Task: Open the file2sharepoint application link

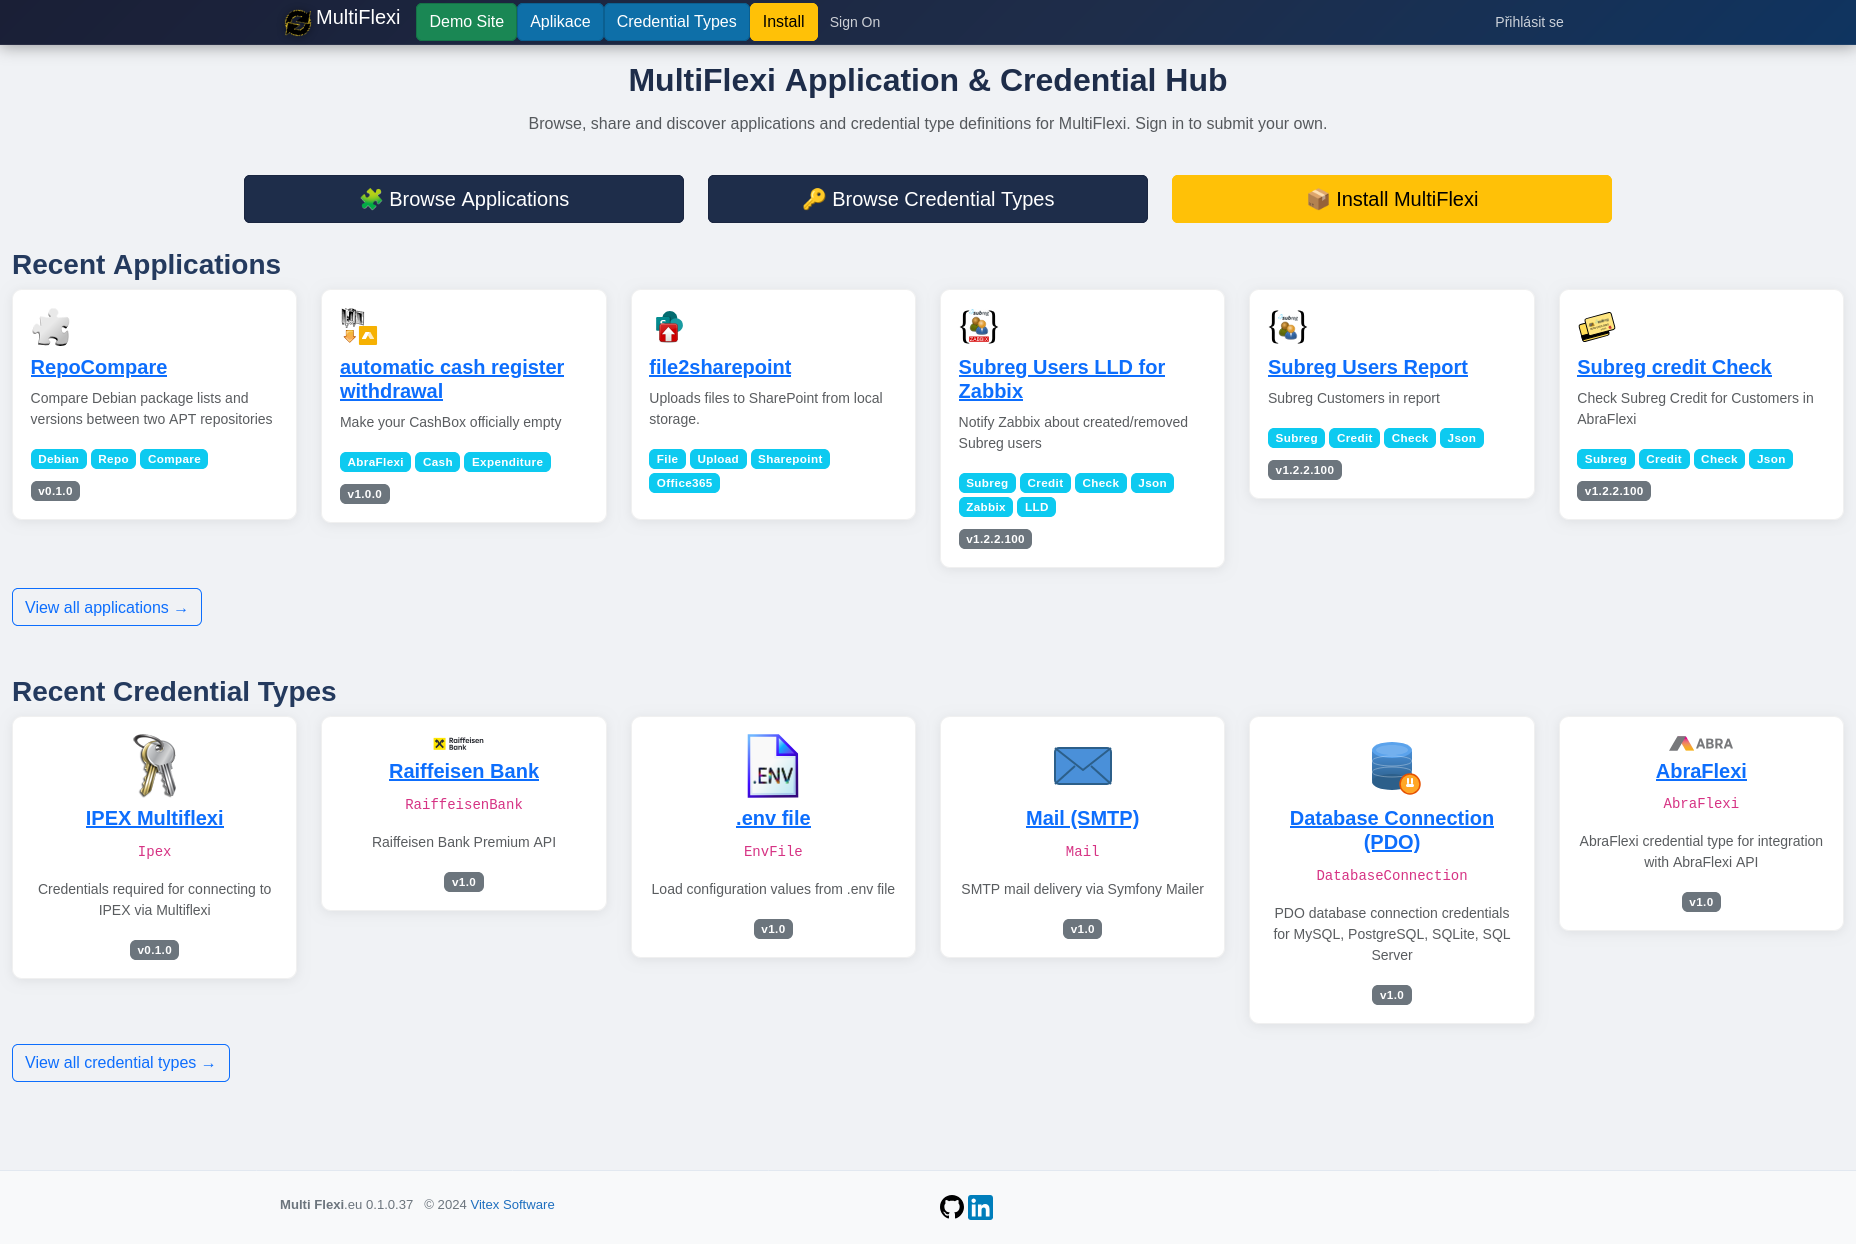Action: coord(720,367)
